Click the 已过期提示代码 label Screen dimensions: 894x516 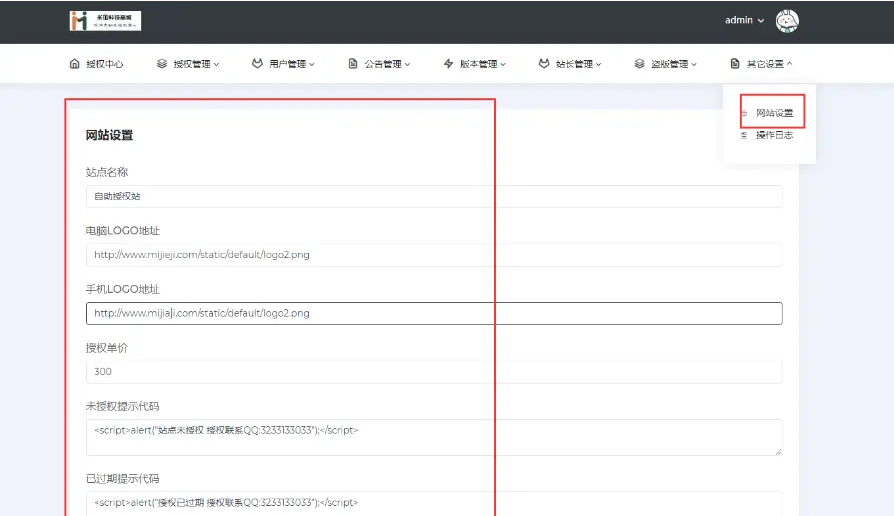123,479
